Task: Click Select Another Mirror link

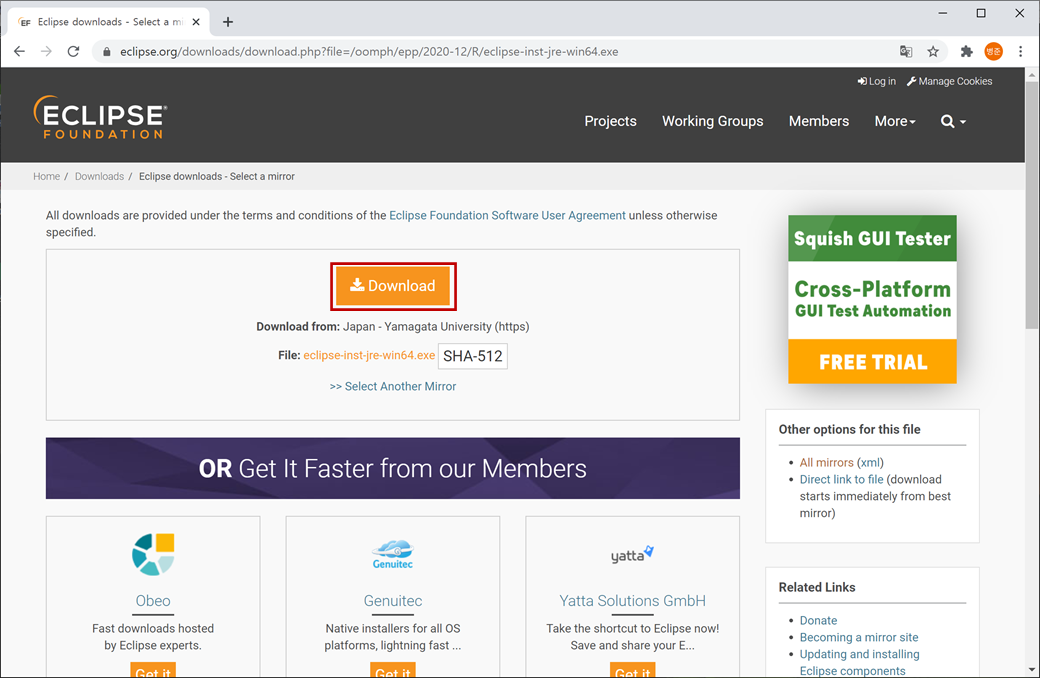Action: pyautogui.click(x=393, y=386)
